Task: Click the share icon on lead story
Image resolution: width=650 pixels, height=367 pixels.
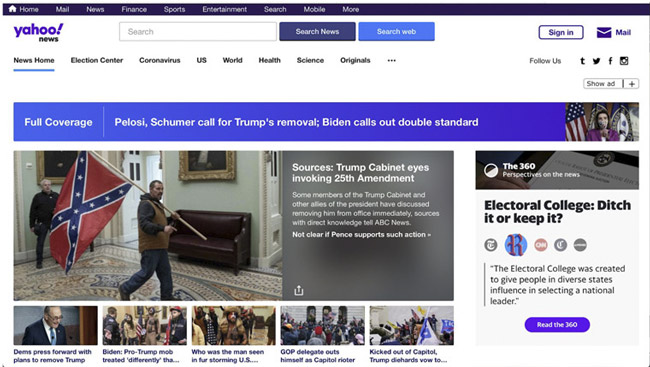Action: tap(298, 290)
